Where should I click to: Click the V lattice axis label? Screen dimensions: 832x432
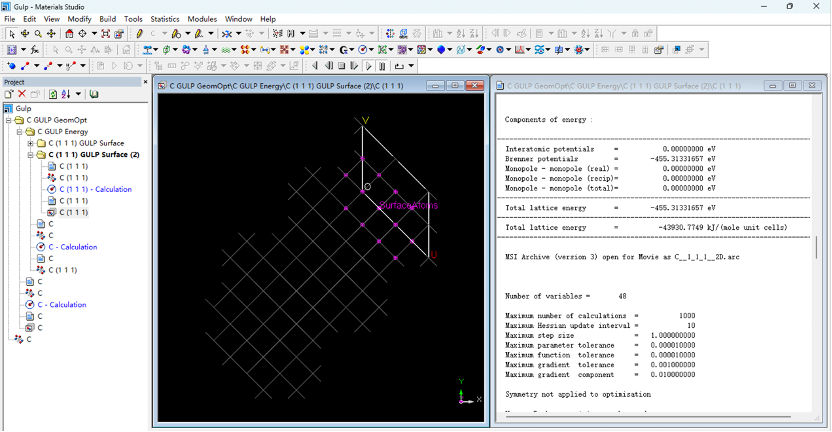[x=365, y=120]
